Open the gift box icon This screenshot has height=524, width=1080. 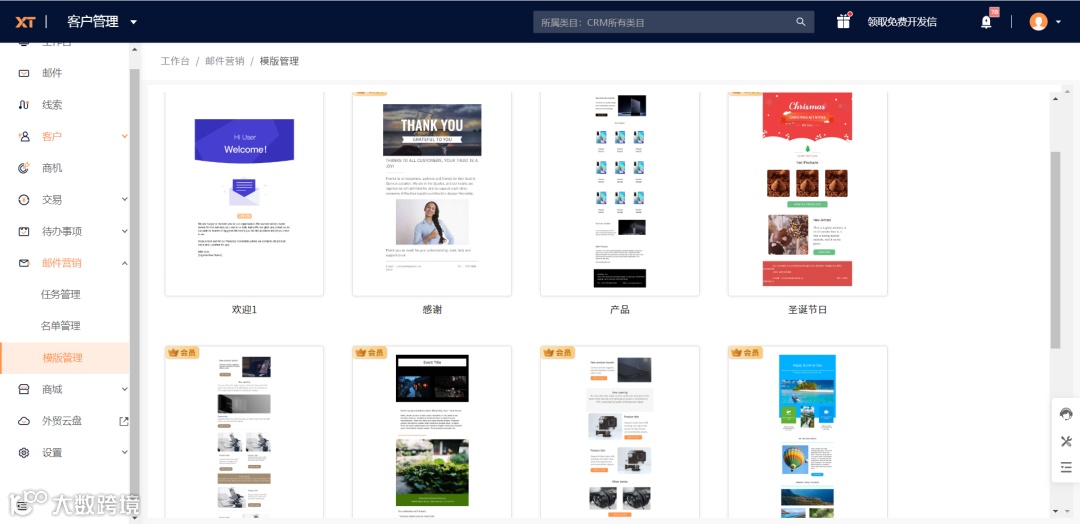pos(844,21)
